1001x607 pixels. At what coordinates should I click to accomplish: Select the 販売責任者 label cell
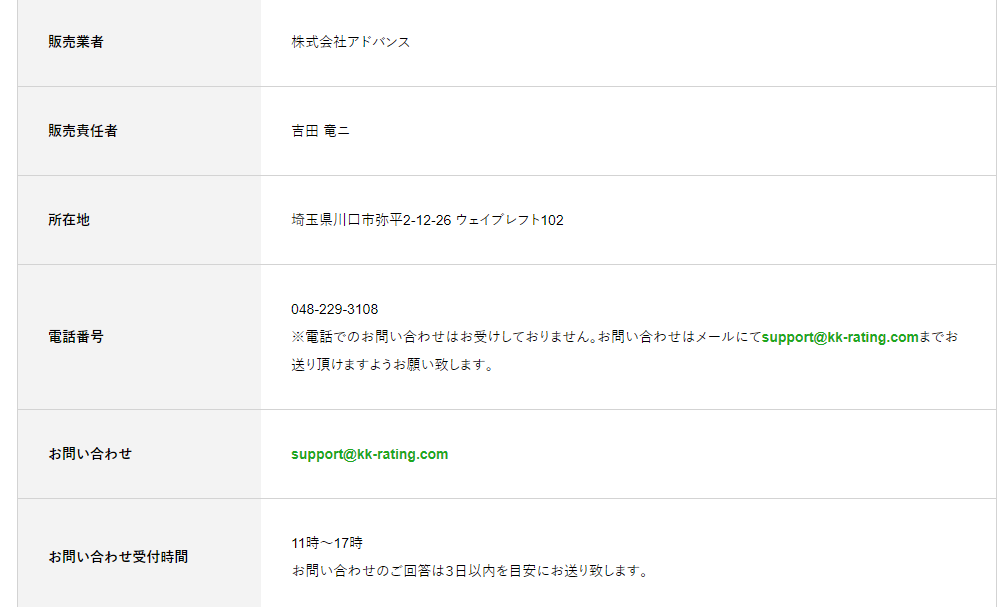pos(139,131)
